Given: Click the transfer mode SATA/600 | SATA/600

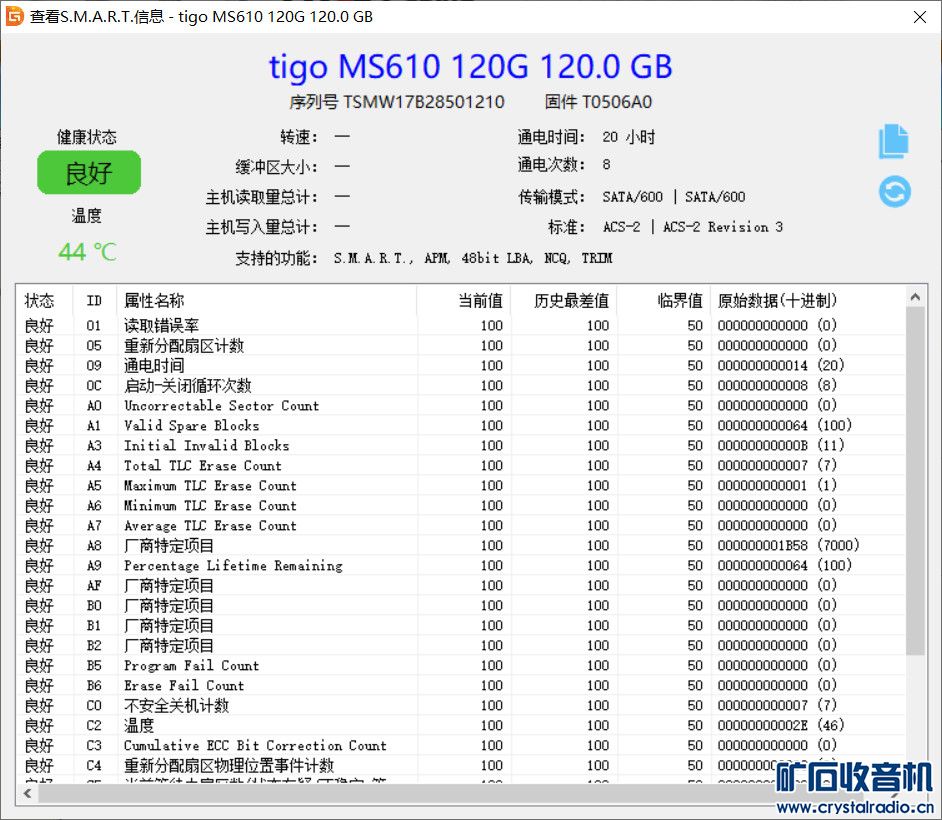Looking at the screenshot, I should 673,196.
